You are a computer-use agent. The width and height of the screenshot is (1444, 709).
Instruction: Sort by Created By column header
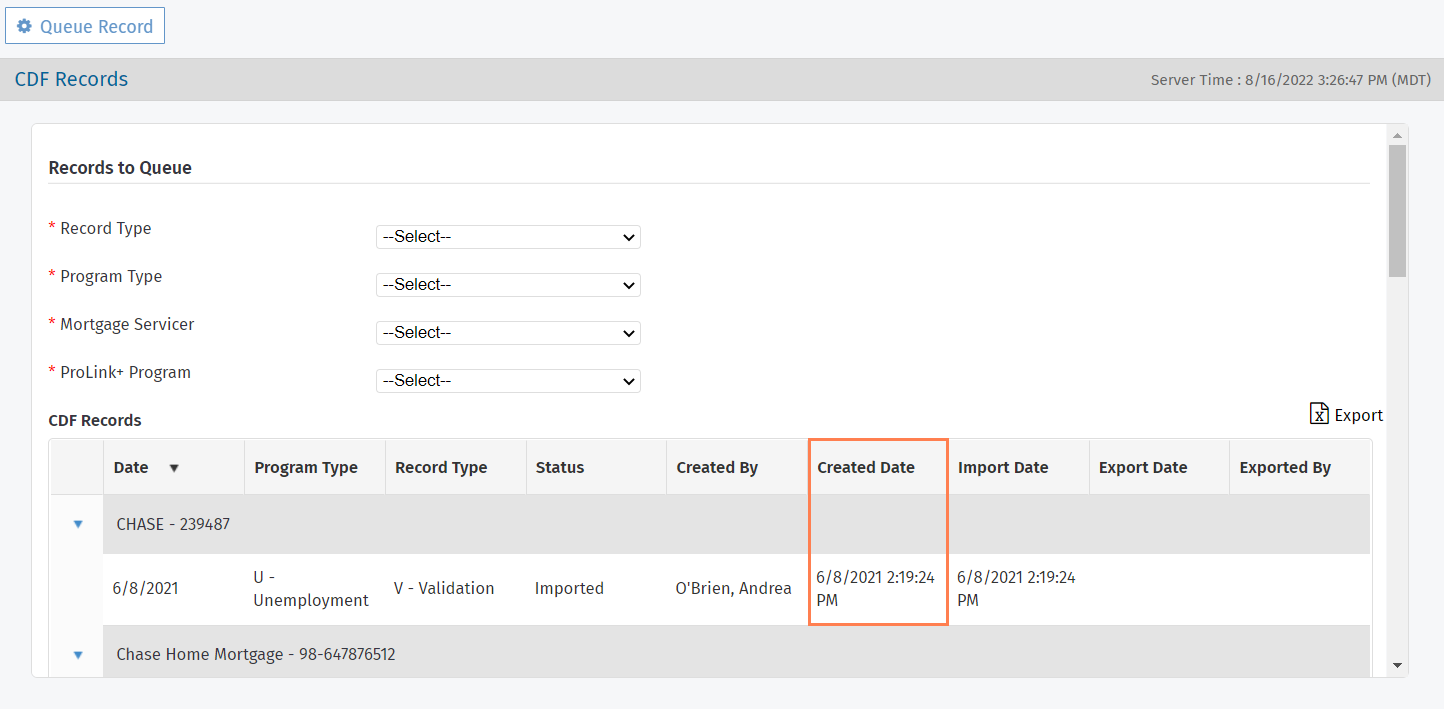click(717, 468)
